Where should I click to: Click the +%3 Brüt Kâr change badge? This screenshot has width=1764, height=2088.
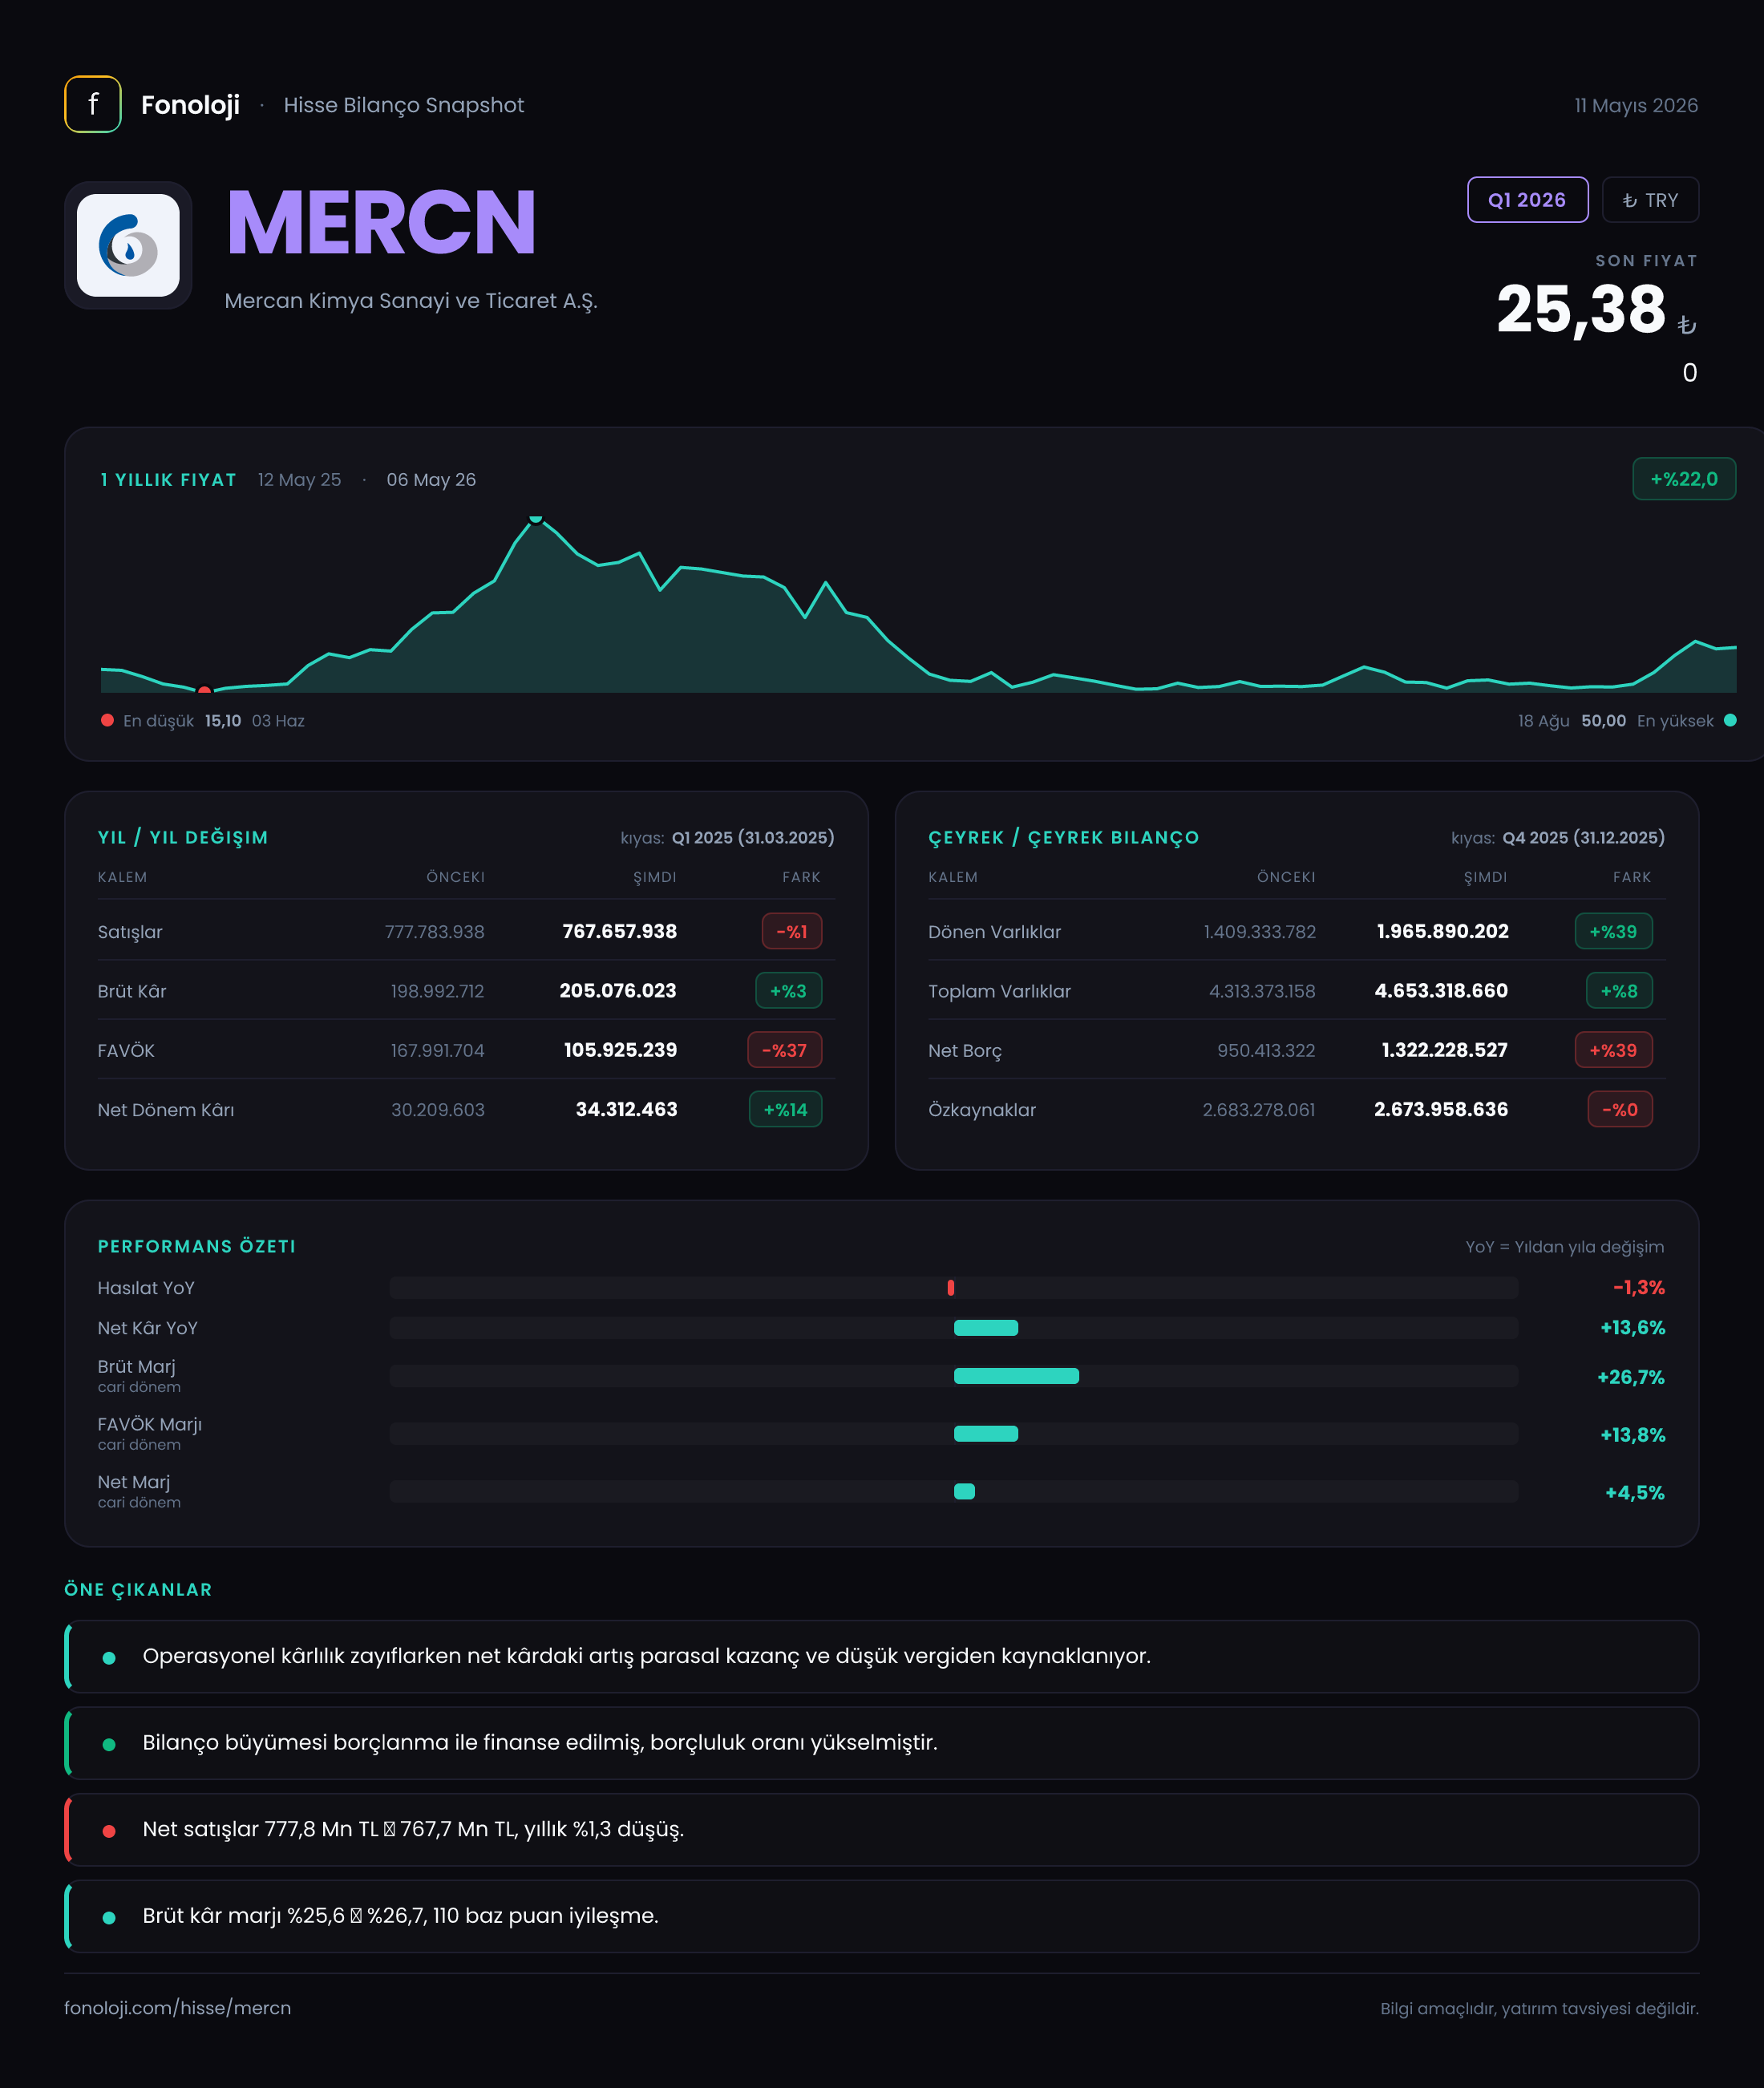788,991
